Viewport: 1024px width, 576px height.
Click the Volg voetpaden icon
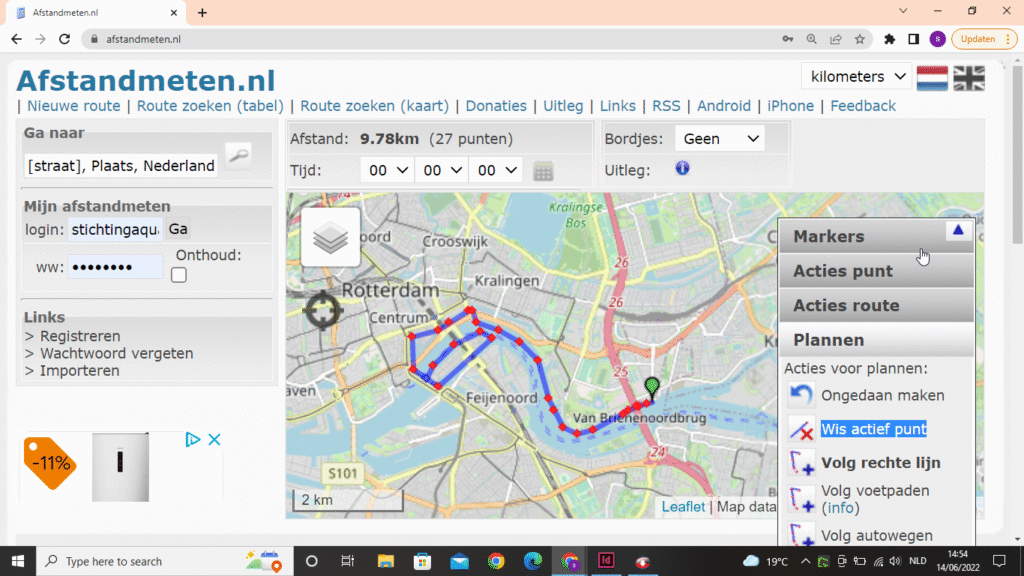click(x=801, y=499)
